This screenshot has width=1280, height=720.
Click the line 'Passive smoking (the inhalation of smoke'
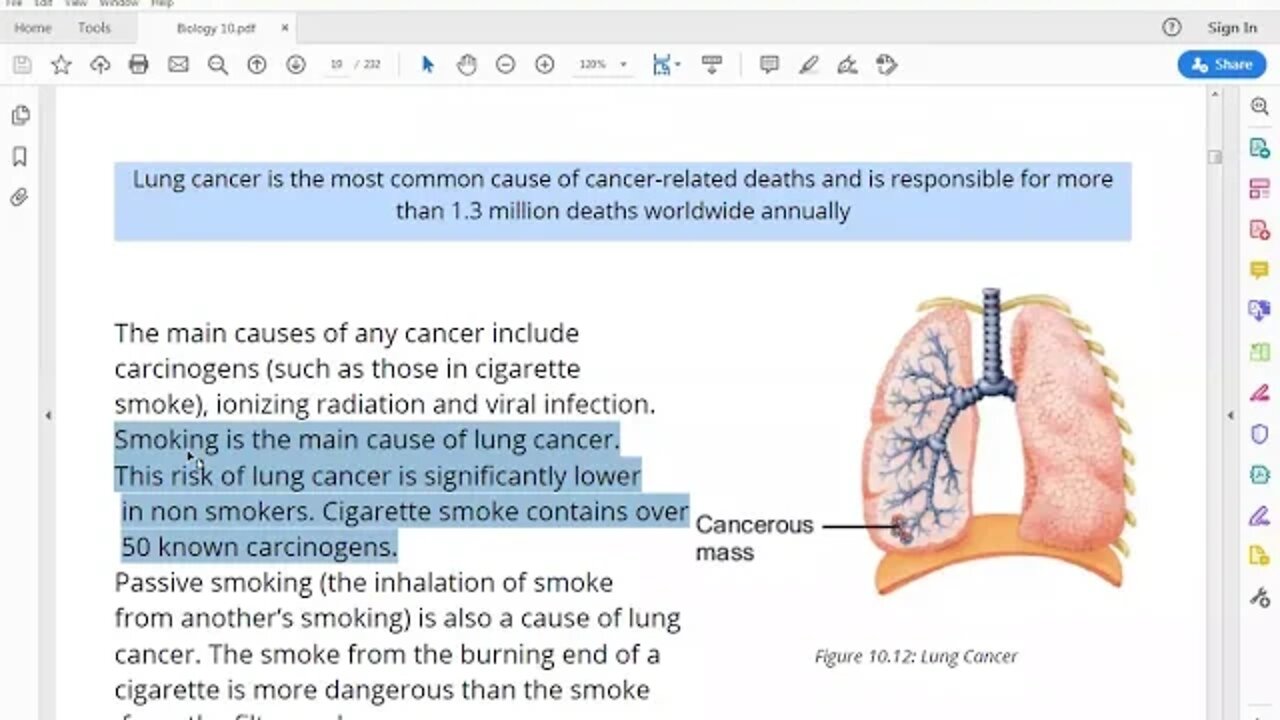364,582
